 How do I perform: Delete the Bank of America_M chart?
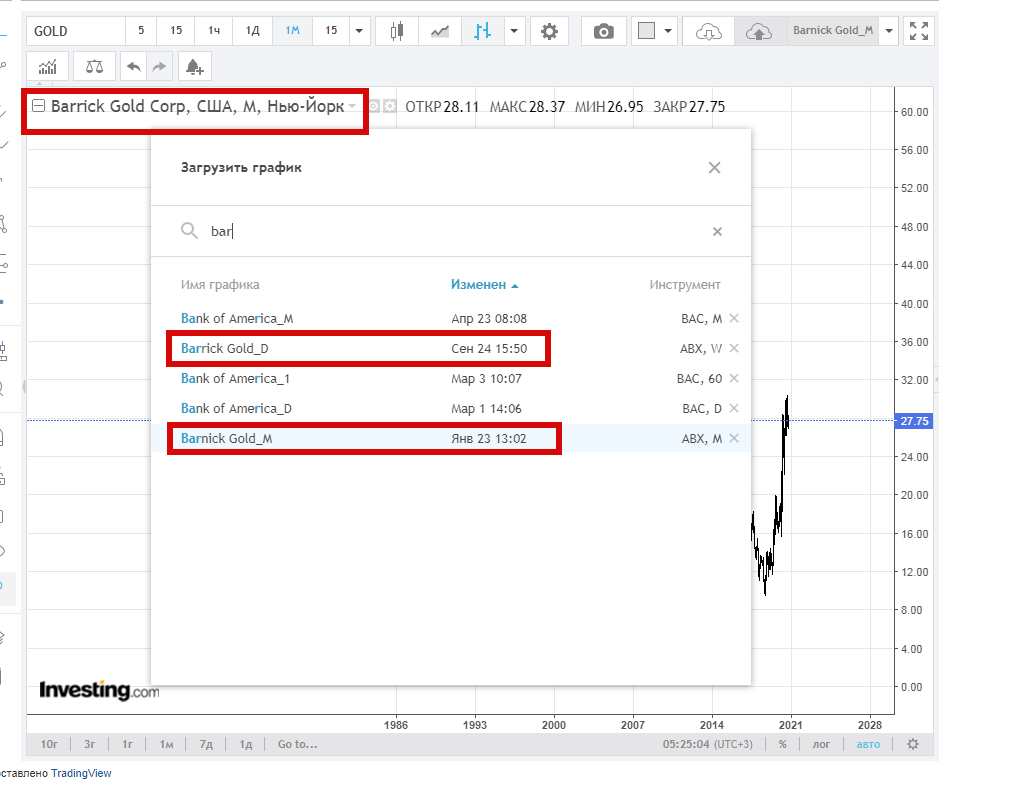pos(734,318)
